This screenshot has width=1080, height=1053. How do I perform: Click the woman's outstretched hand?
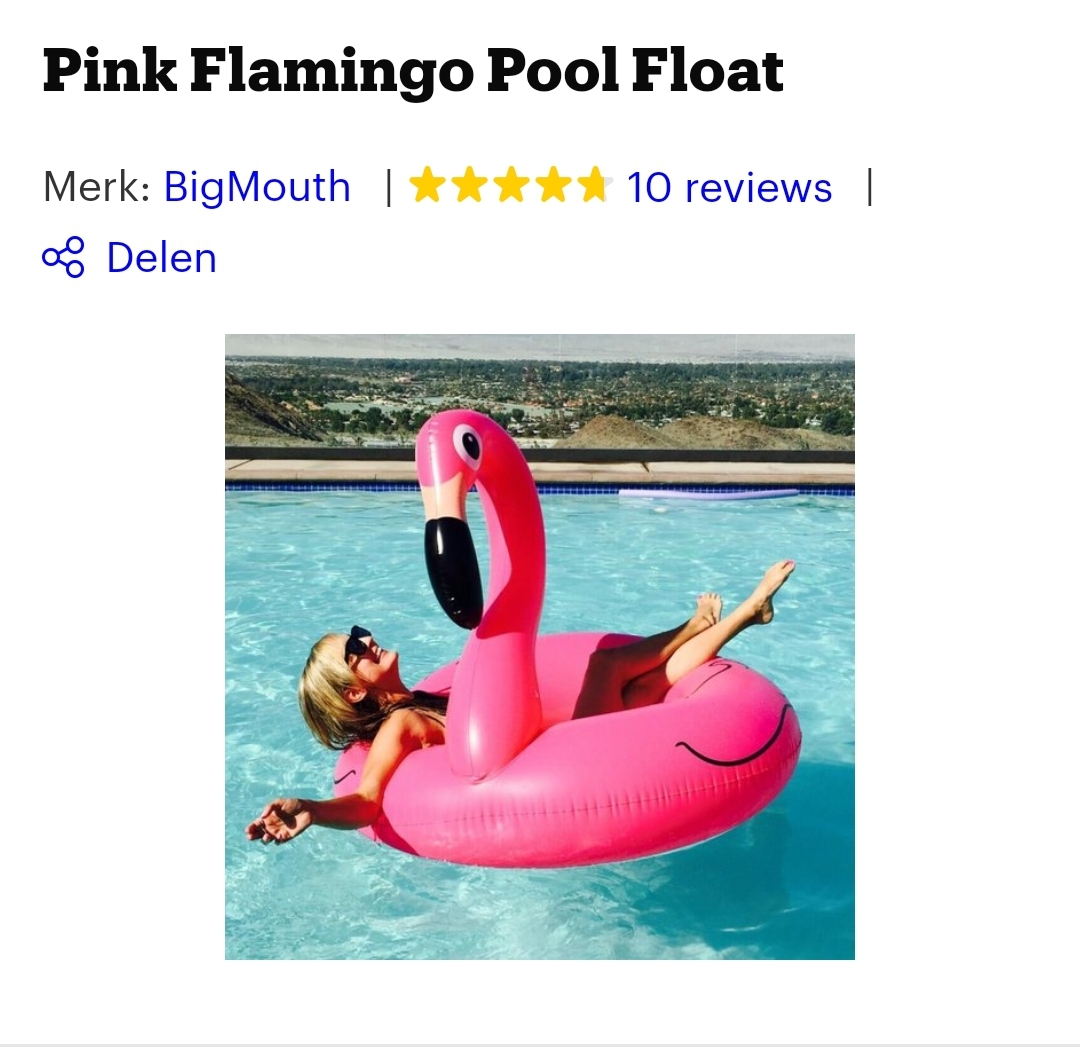pos(277,821)
